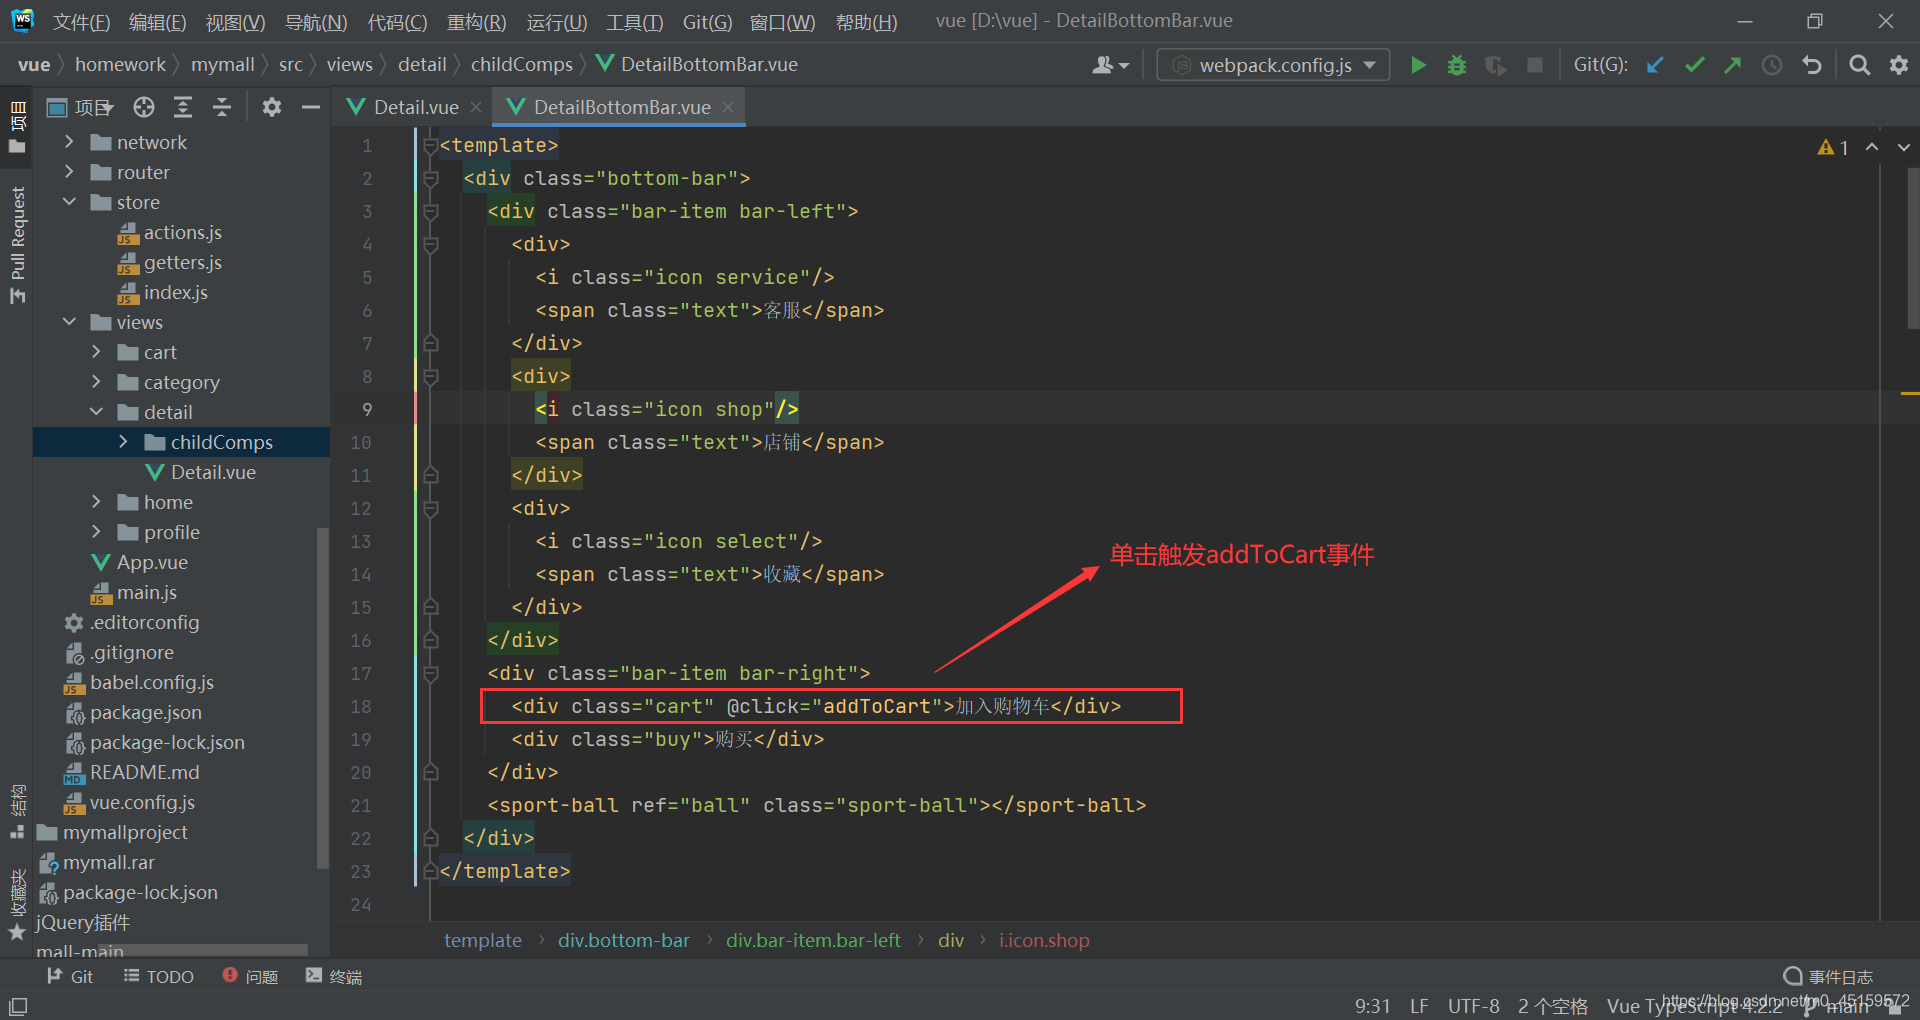Viewport: 1920px width, 1020px height.
Task: Expand the router folder
Action: 69,172
